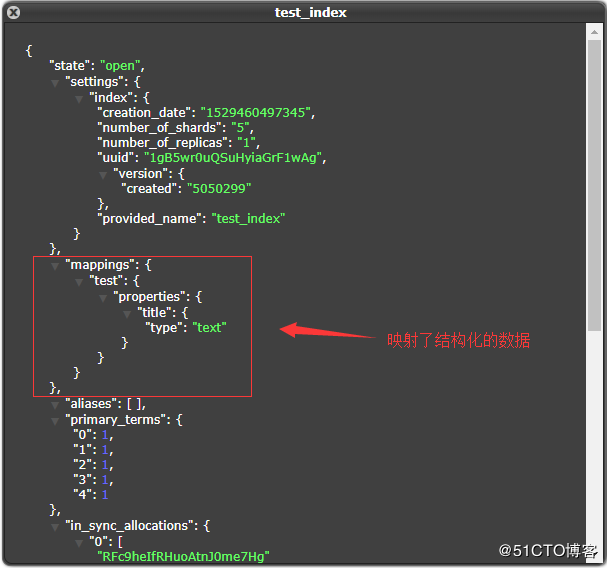607x568 pixels.
Task: Click the primary_terms "1" entry
Action: (x=93, y=450)
